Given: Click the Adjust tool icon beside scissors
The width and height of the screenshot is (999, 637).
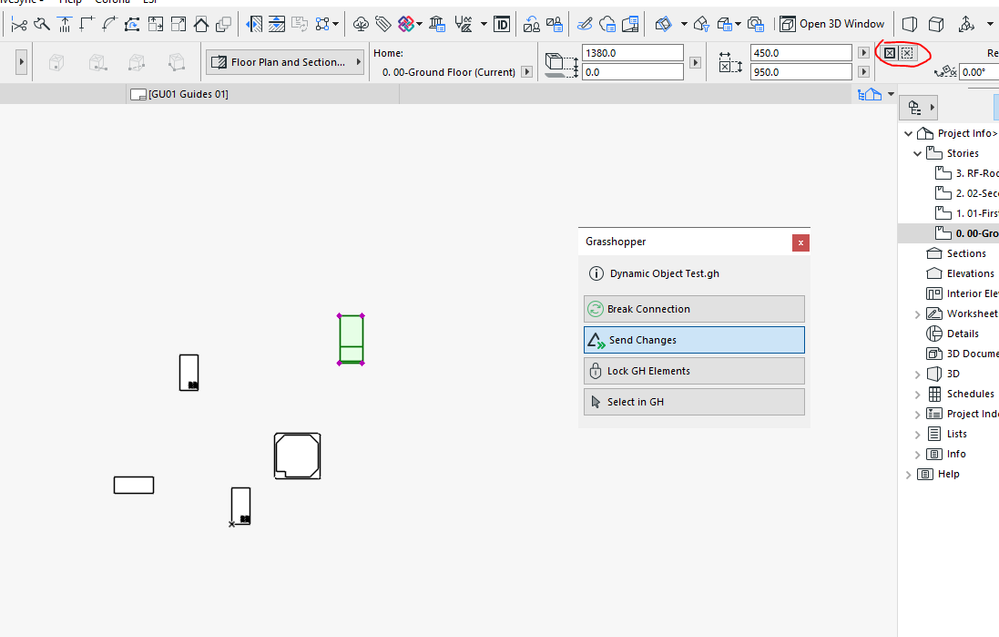Looking at the screenshot, I should tap(42, 25).
